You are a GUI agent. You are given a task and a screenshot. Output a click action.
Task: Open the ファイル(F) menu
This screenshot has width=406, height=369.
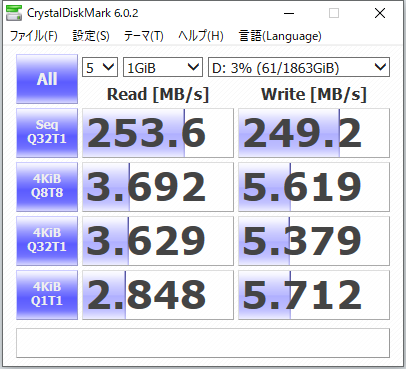pos(33,36)
